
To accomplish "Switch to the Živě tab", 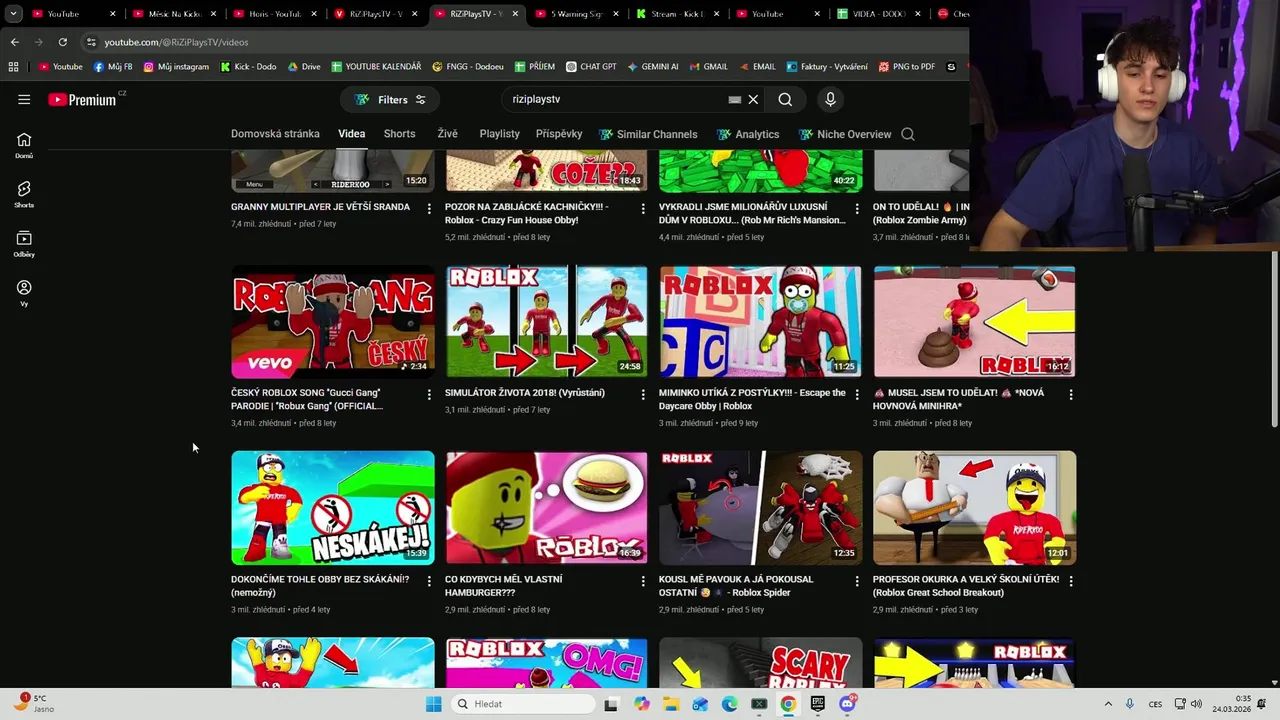I will point(447,134).
